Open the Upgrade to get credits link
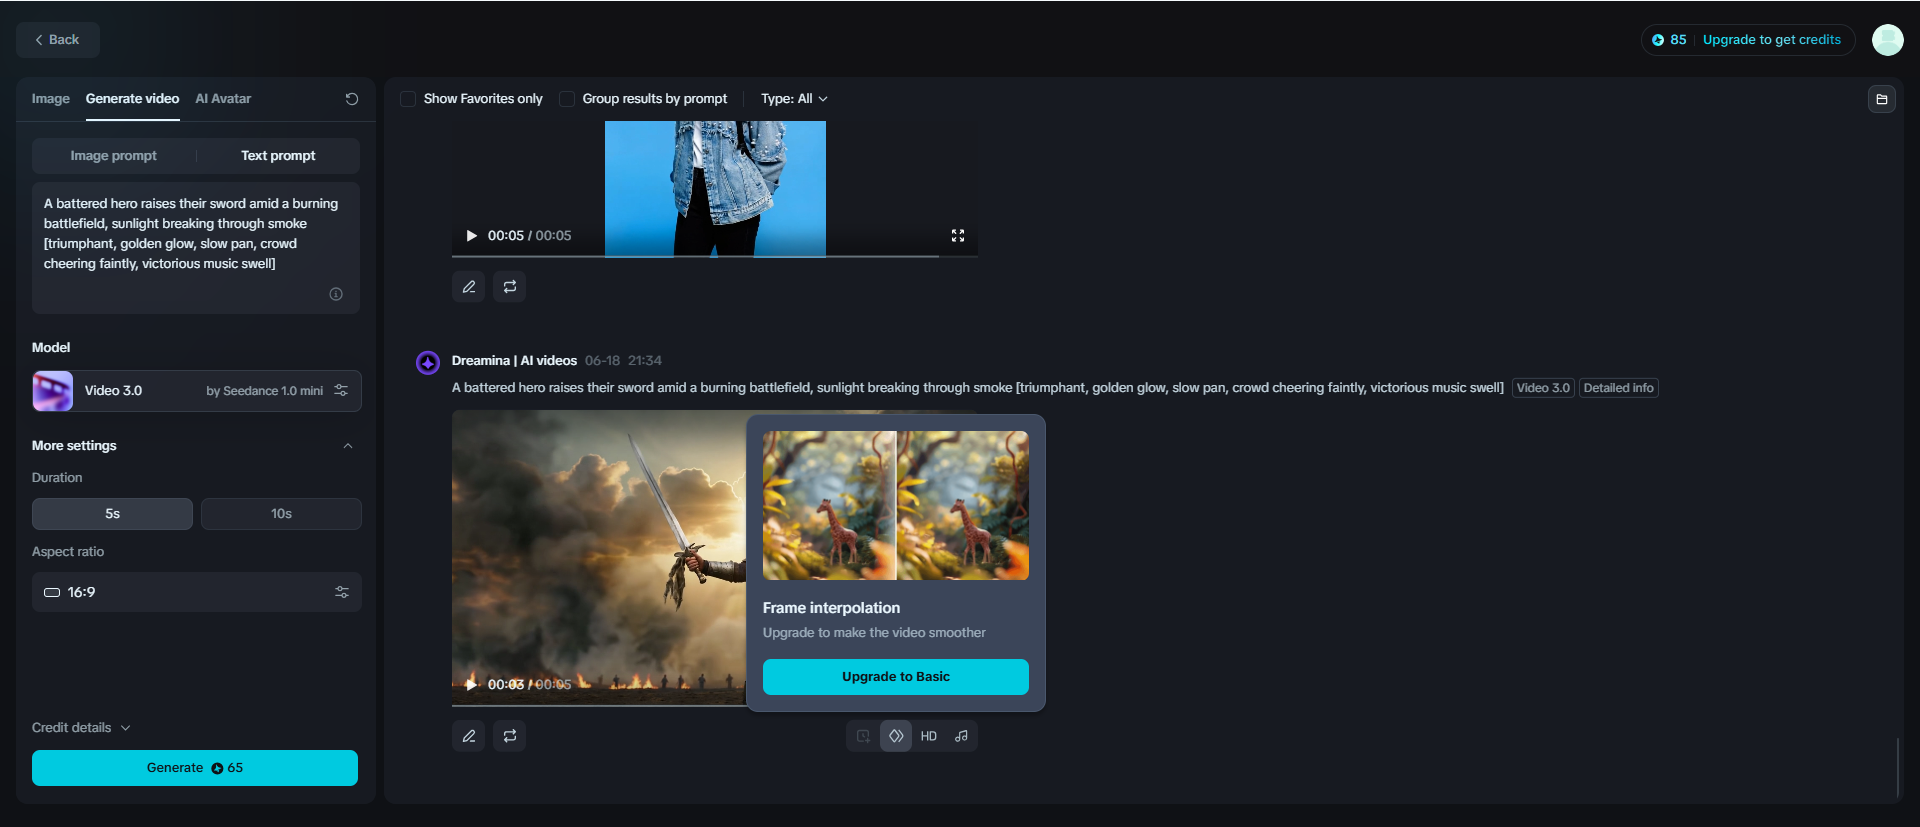 tap(1771, 40)
